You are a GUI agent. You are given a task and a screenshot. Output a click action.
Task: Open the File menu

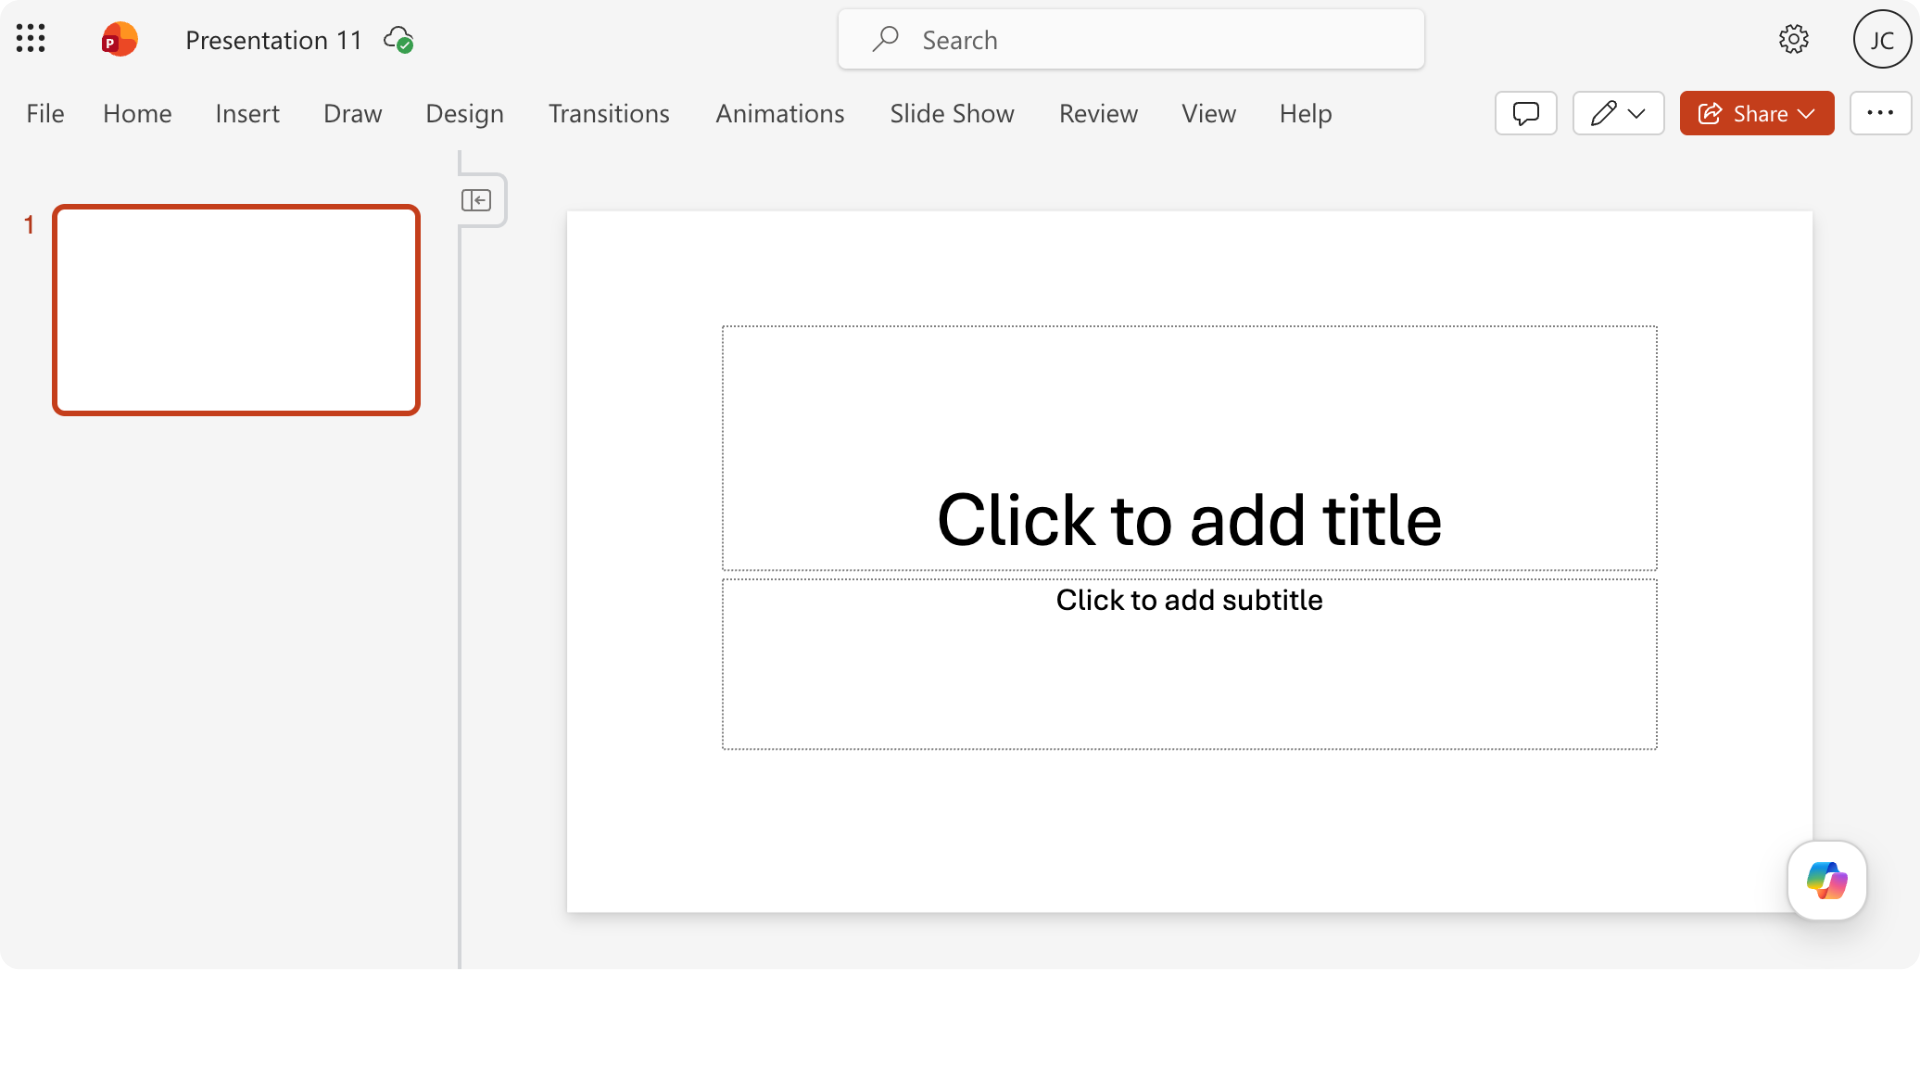click(x=45, y=114)
